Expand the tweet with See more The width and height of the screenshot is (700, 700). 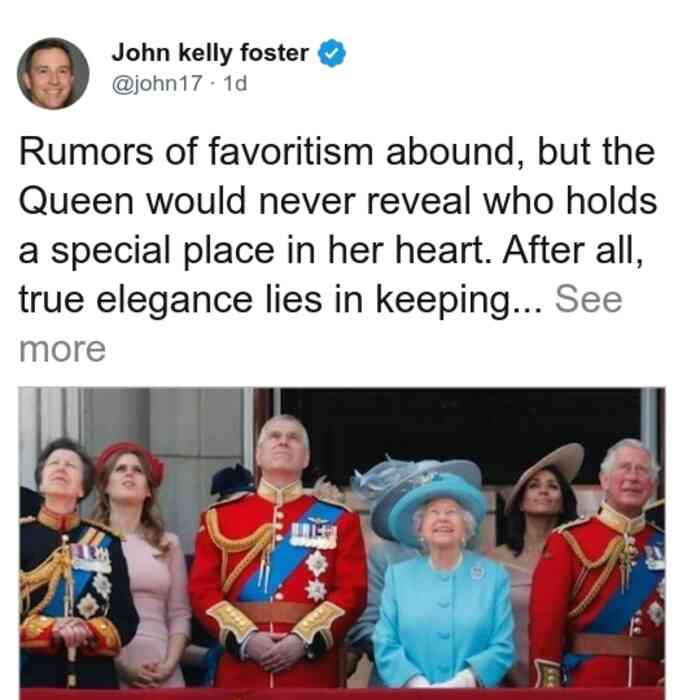pyautogui.click(x=588, y=299)
